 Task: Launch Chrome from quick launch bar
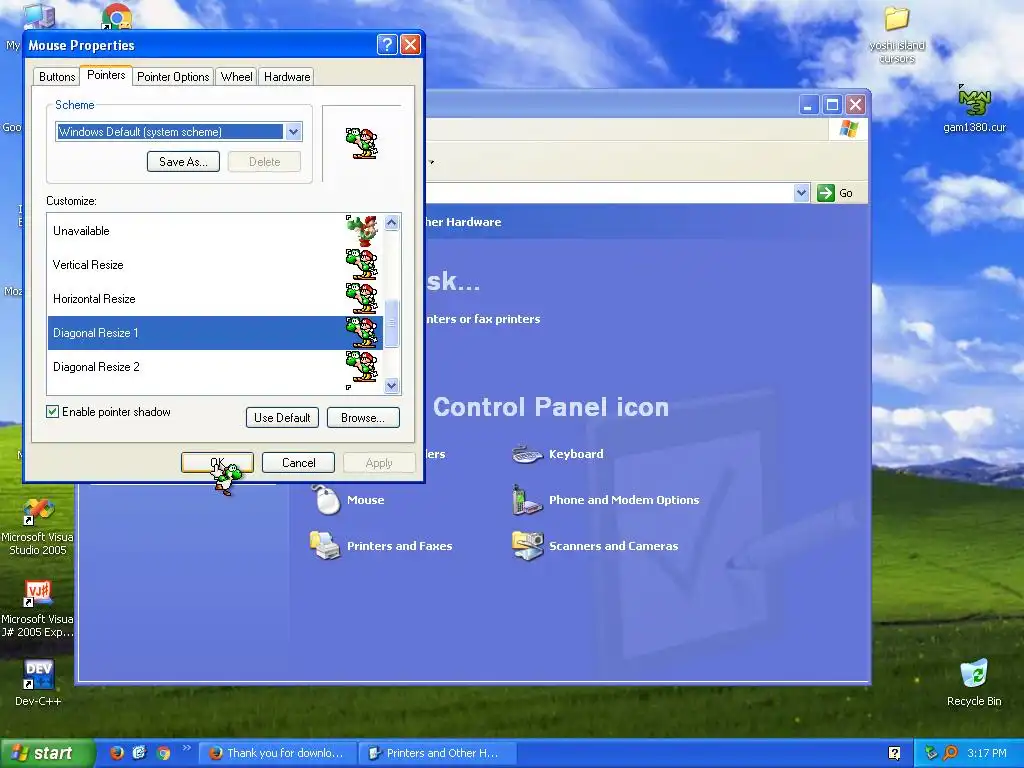click(164, 753)
